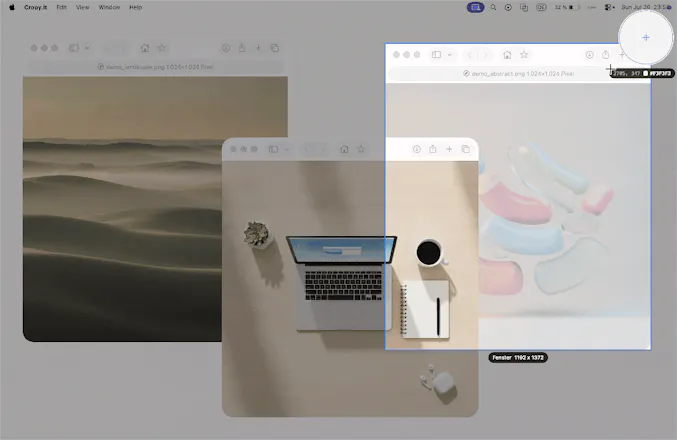Open the Help menu
This screenshot has width=677, height=440.
coord(136,7)
